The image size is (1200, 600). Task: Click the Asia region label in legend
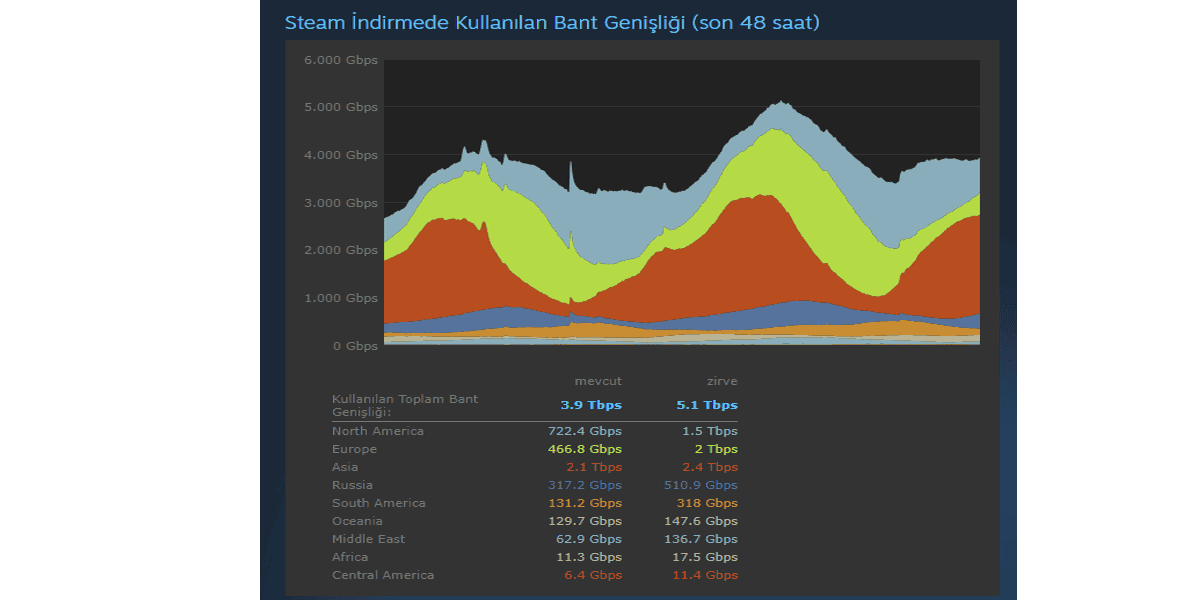pos(345,467)
